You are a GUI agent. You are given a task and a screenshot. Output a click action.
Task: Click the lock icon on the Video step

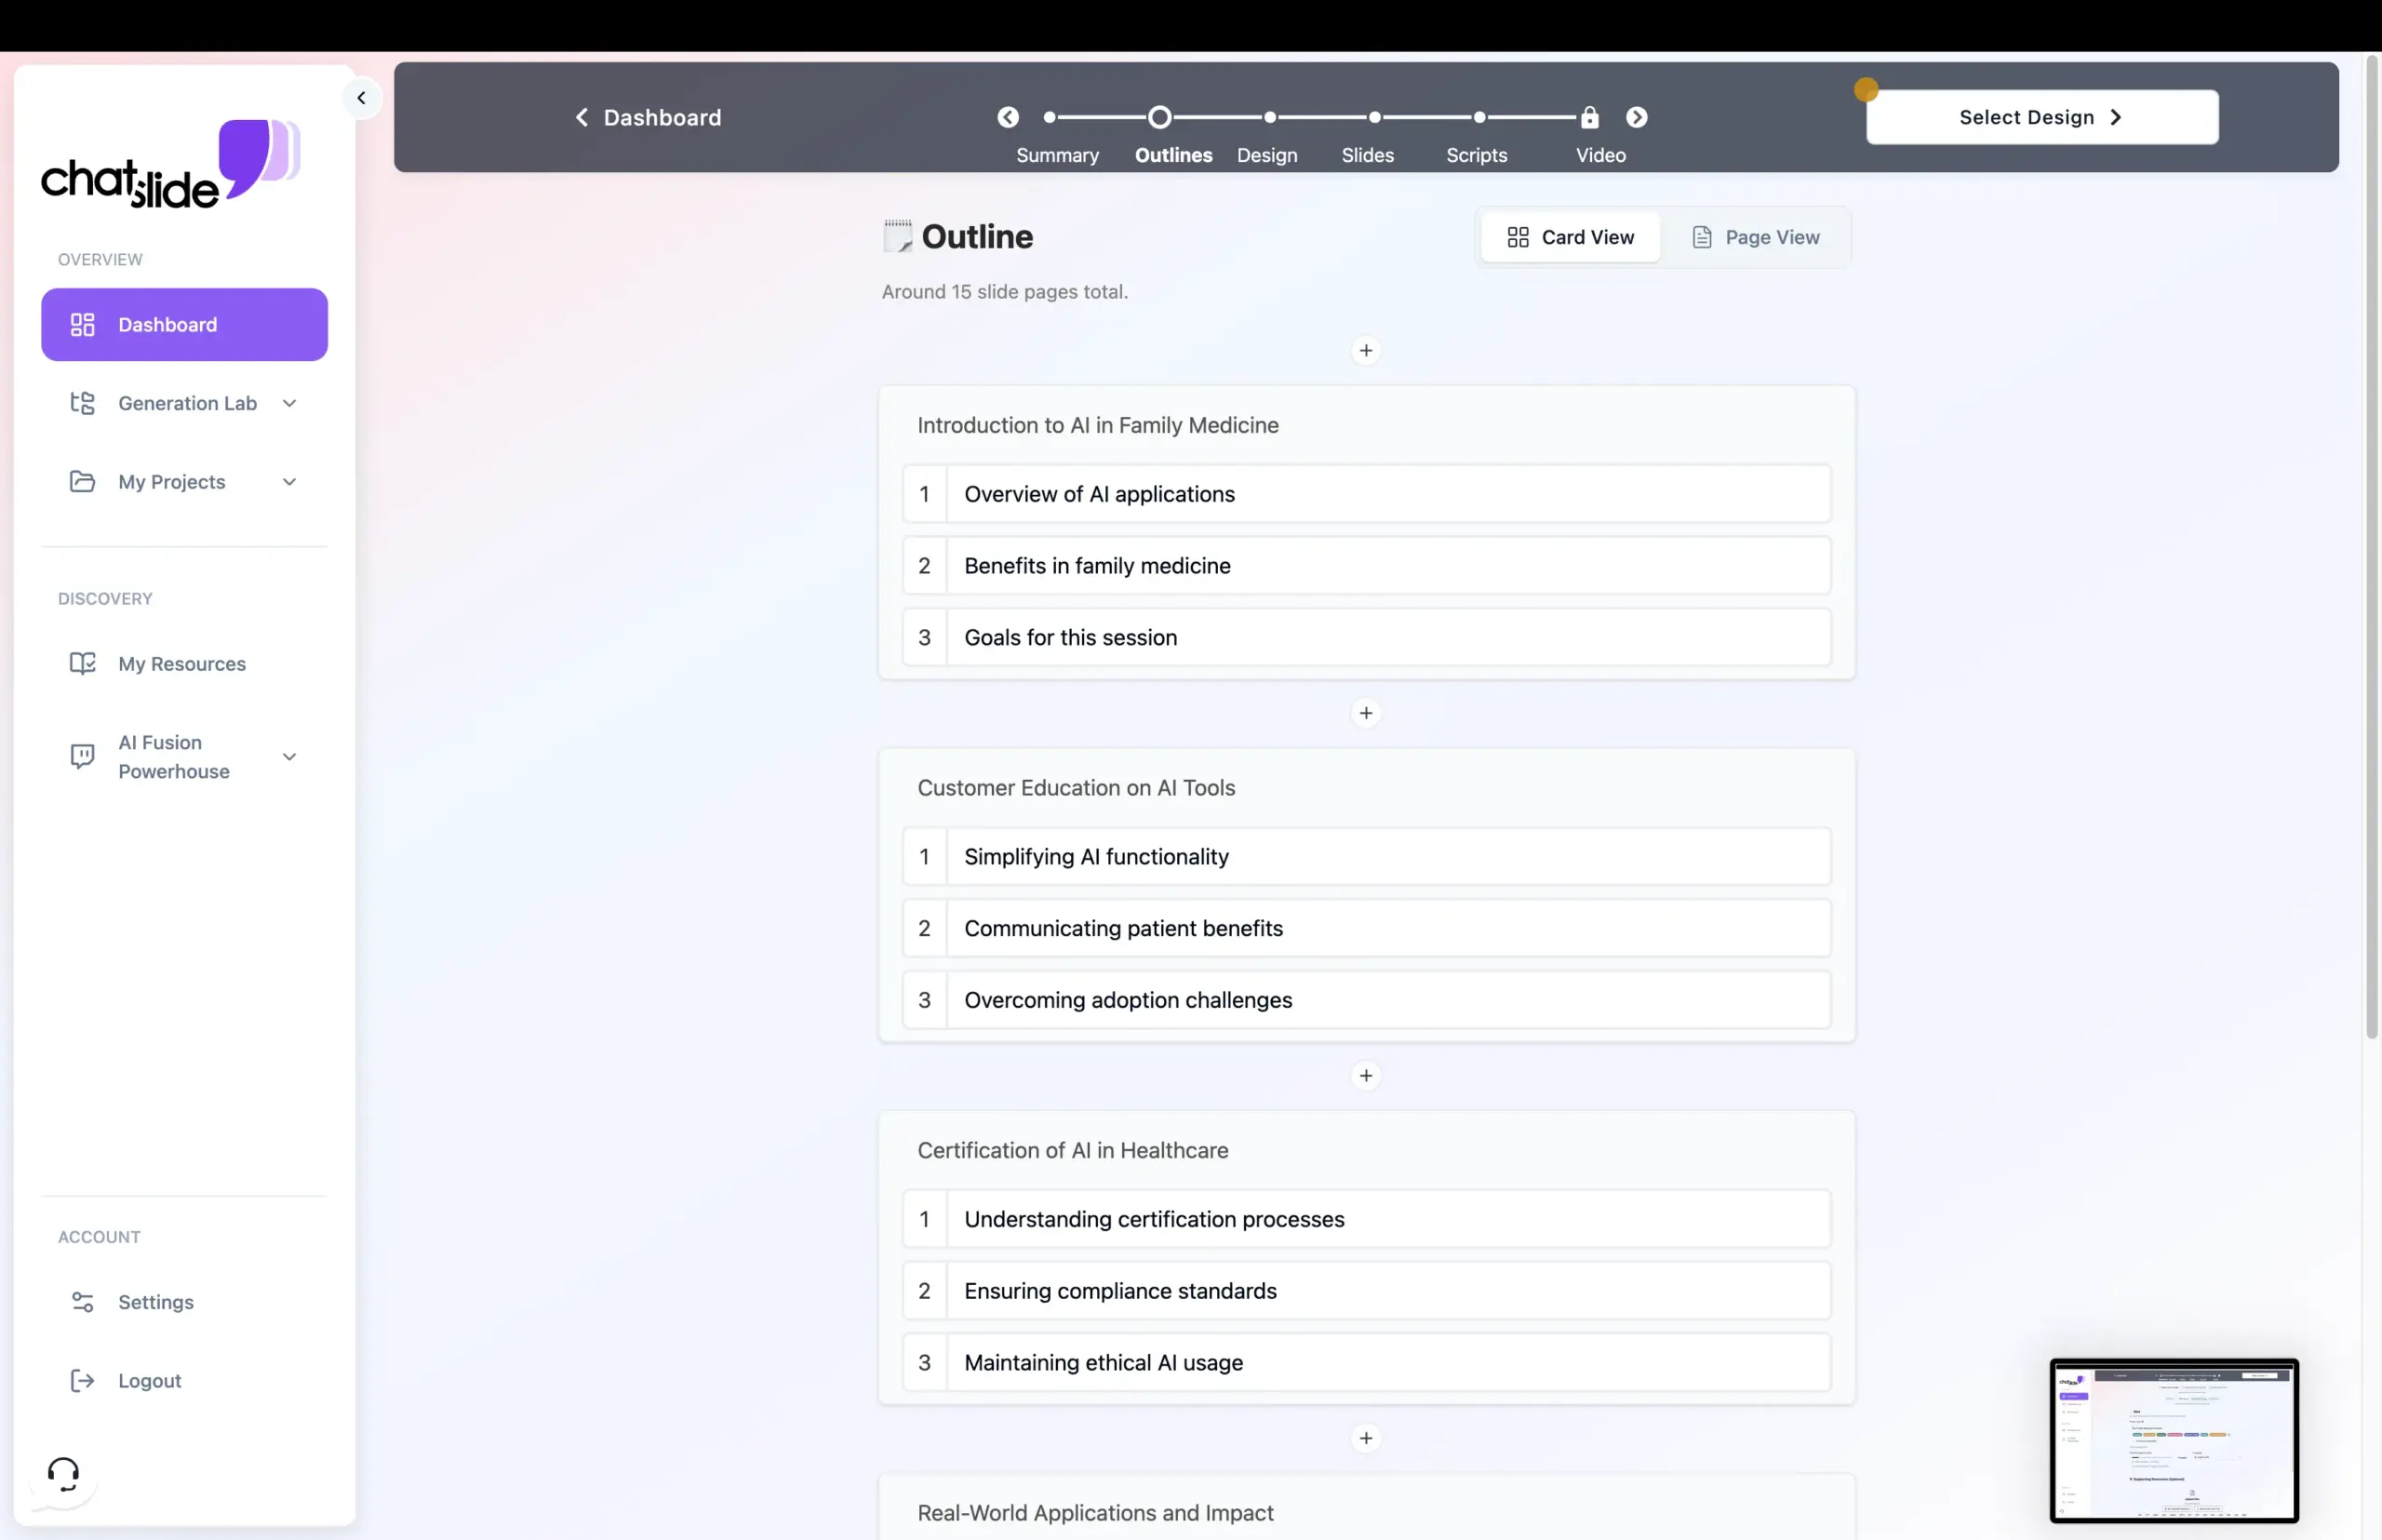pos(1588,117)
